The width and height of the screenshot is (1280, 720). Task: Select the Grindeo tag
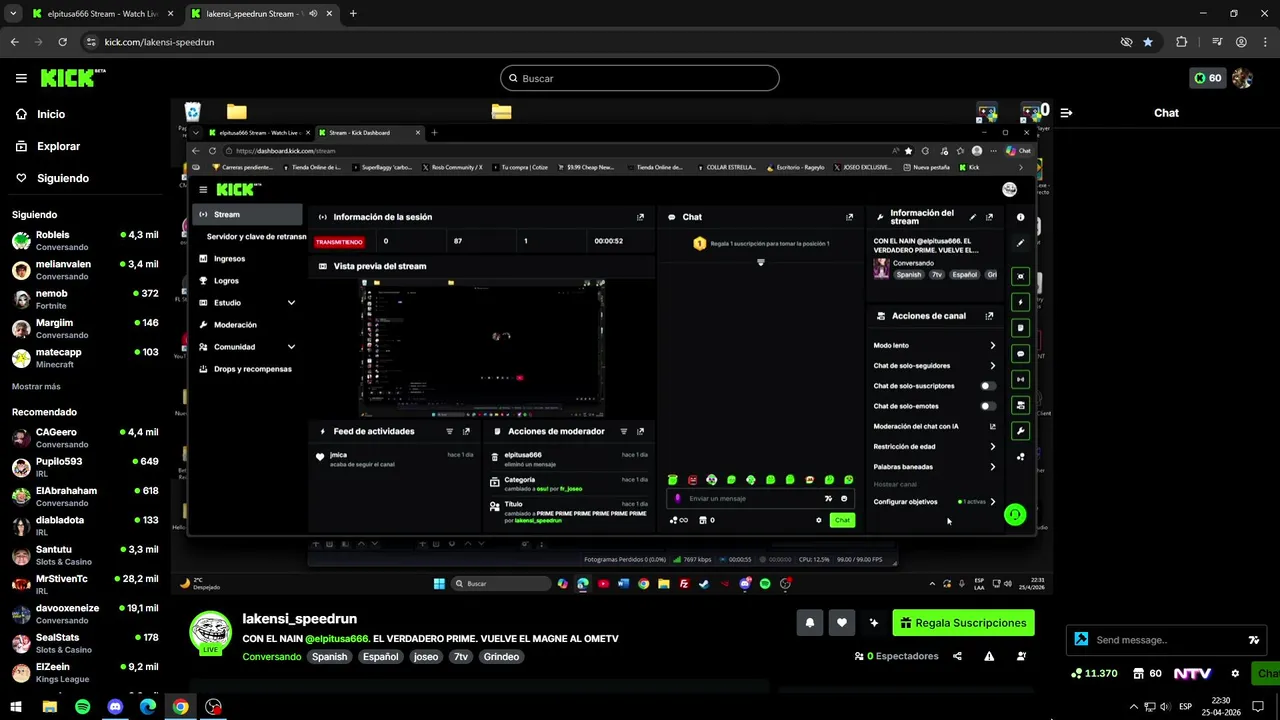pyautogui.click(x=501, y=657)
